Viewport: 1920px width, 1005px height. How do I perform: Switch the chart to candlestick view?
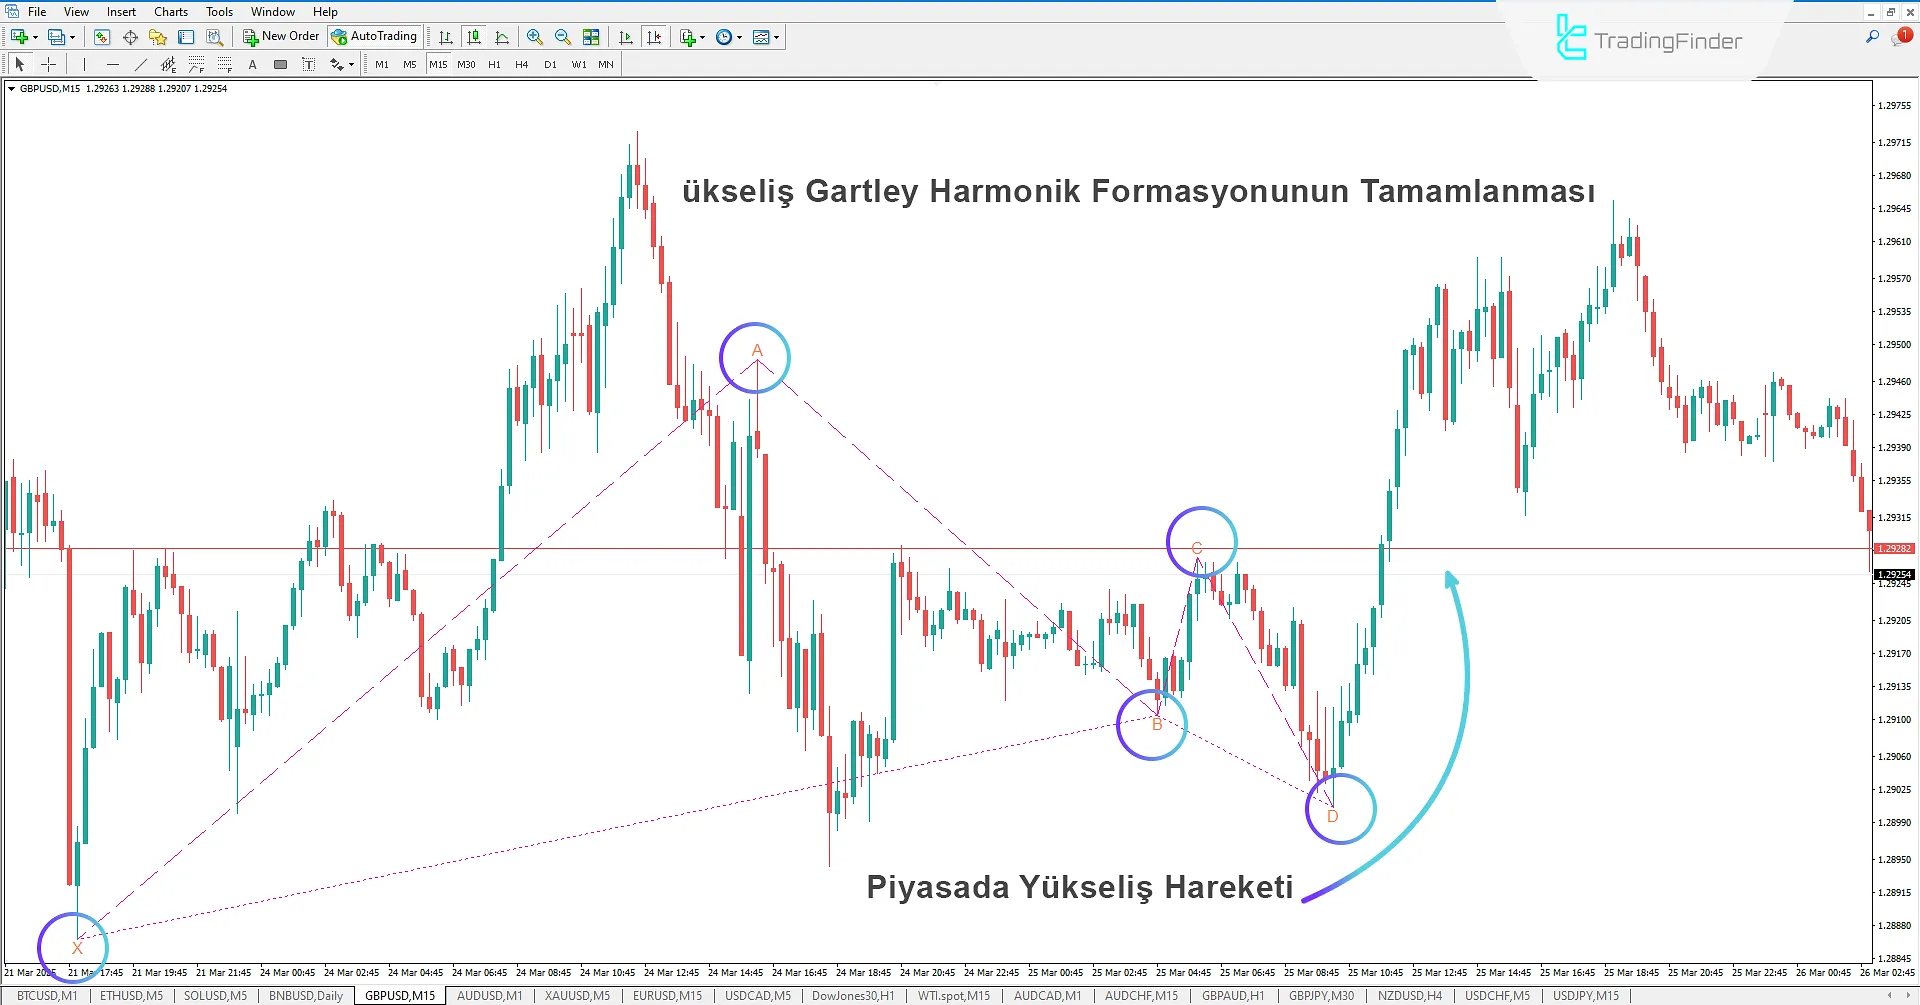tap(473, 37)
